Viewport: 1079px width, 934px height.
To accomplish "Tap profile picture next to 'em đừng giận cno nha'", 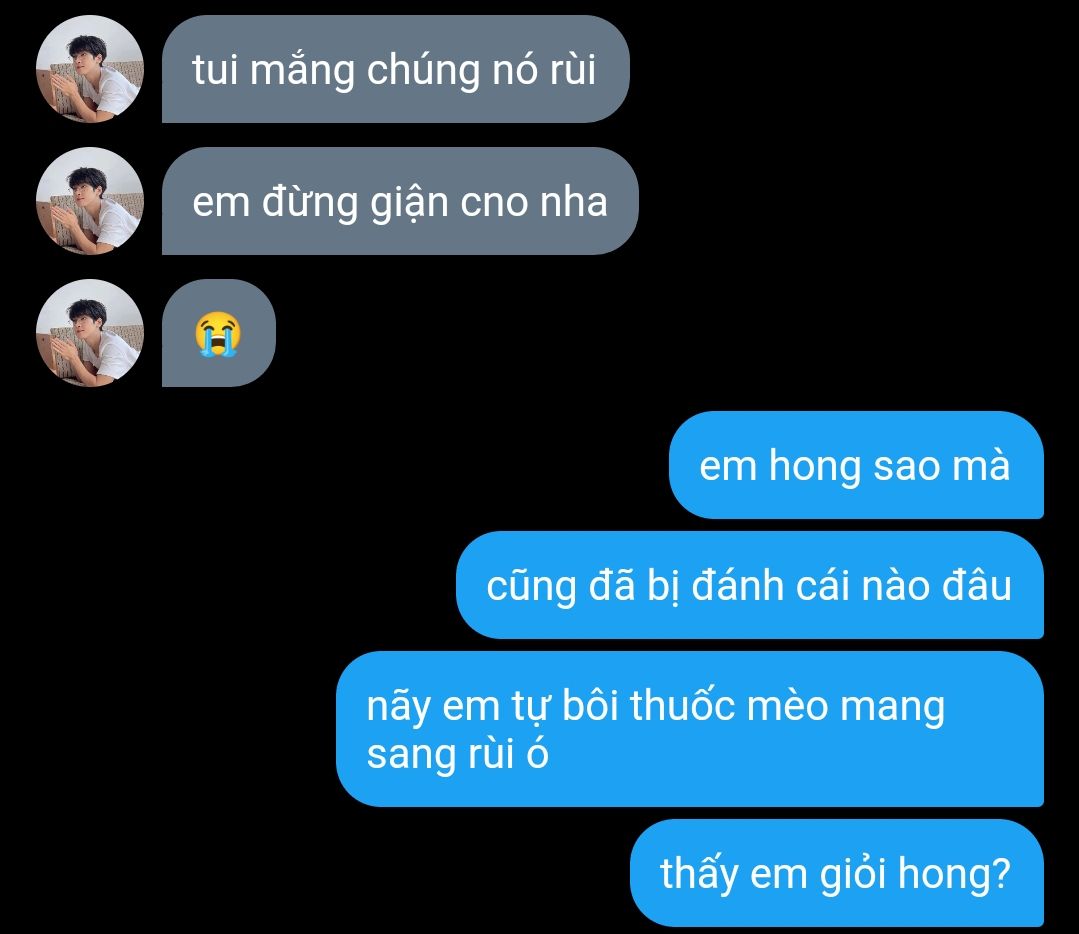I will (x=89, y=201).
